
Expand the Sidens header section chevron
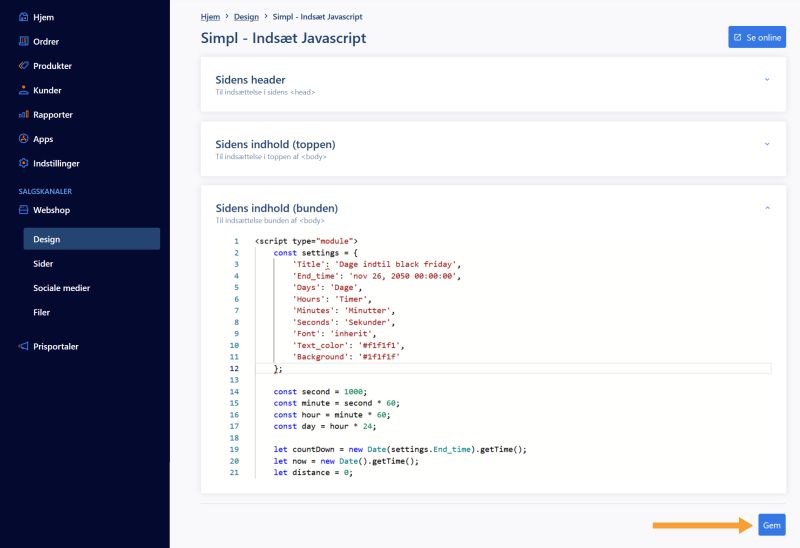767,80
